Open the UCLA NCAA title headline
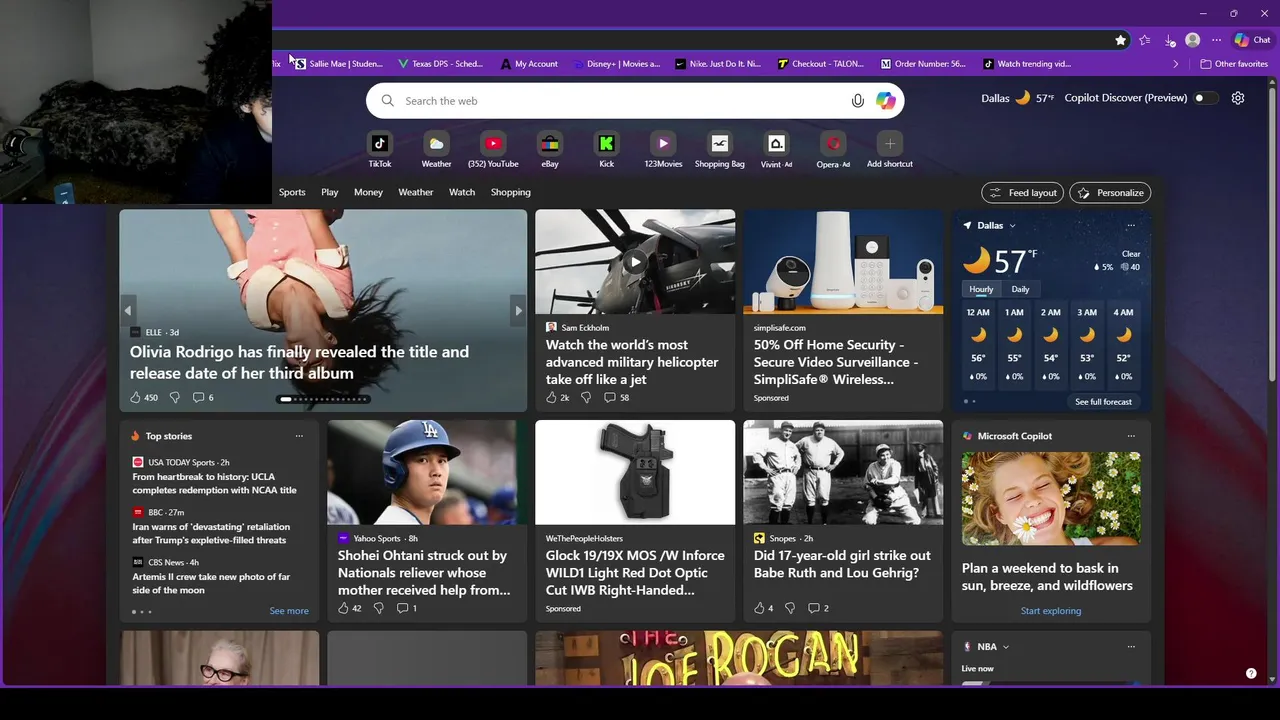 (x=215, y=484)
